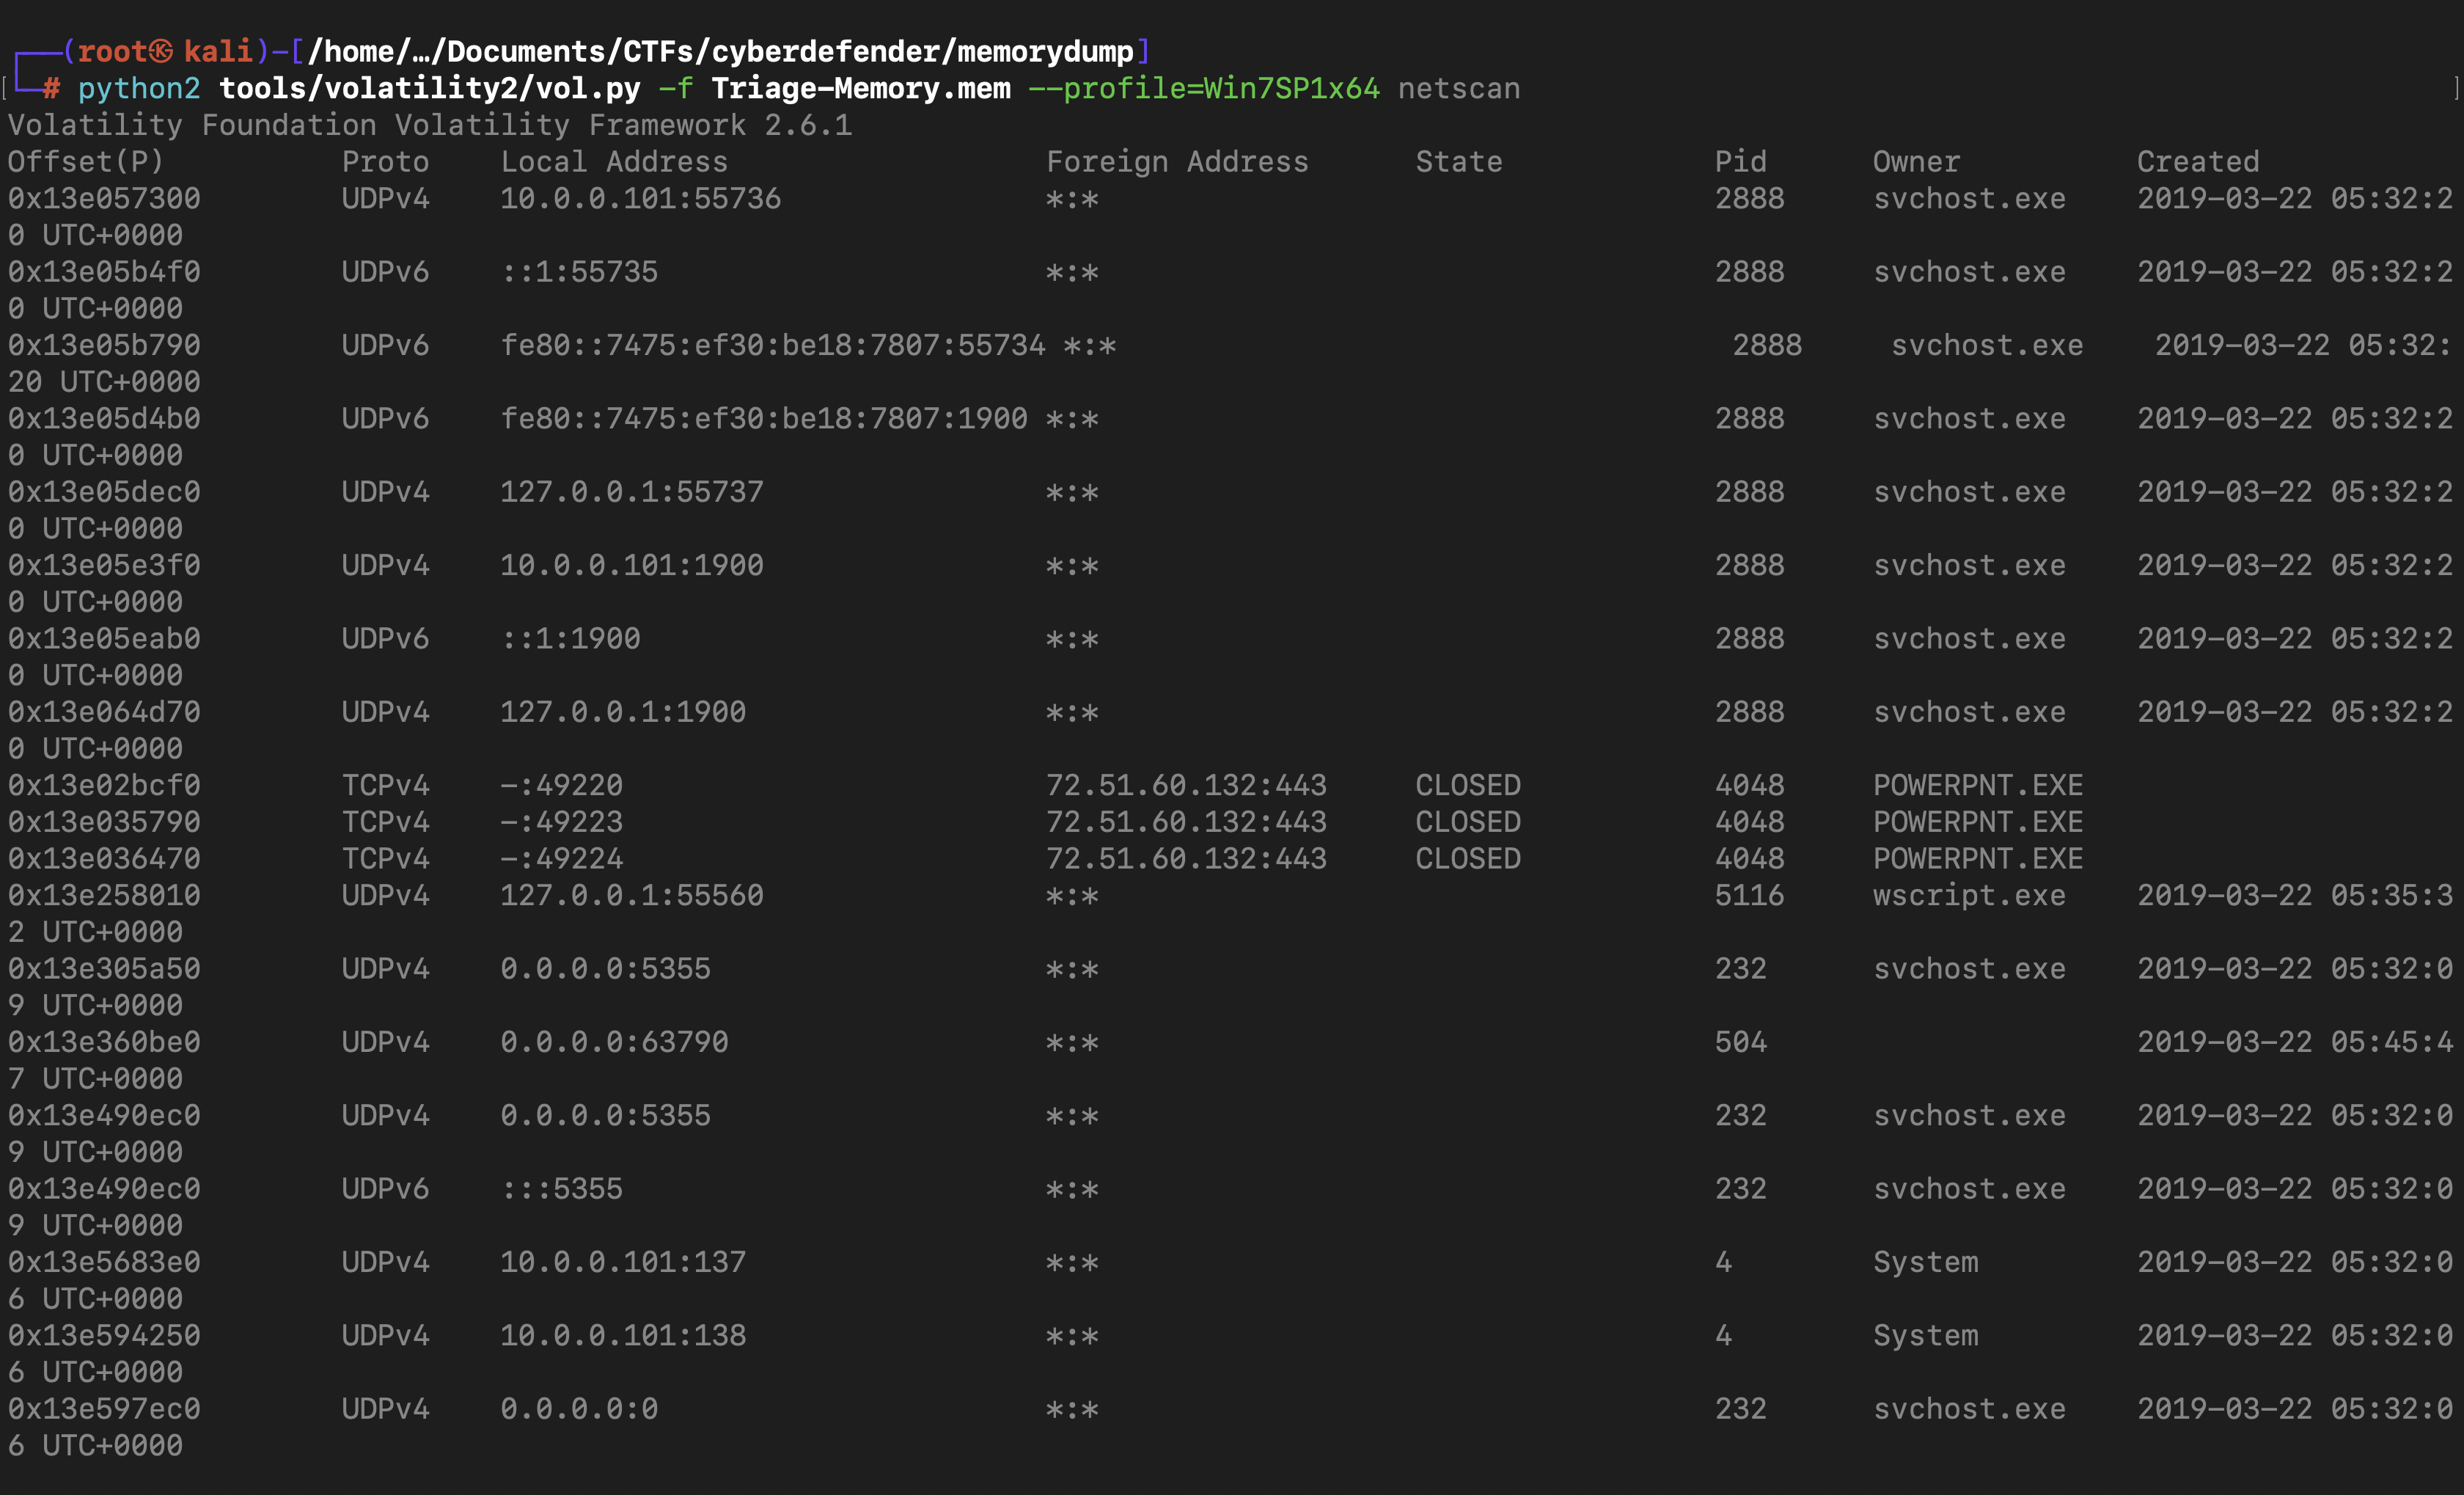Click the 'netscan' plugin name in the command

1458,89
